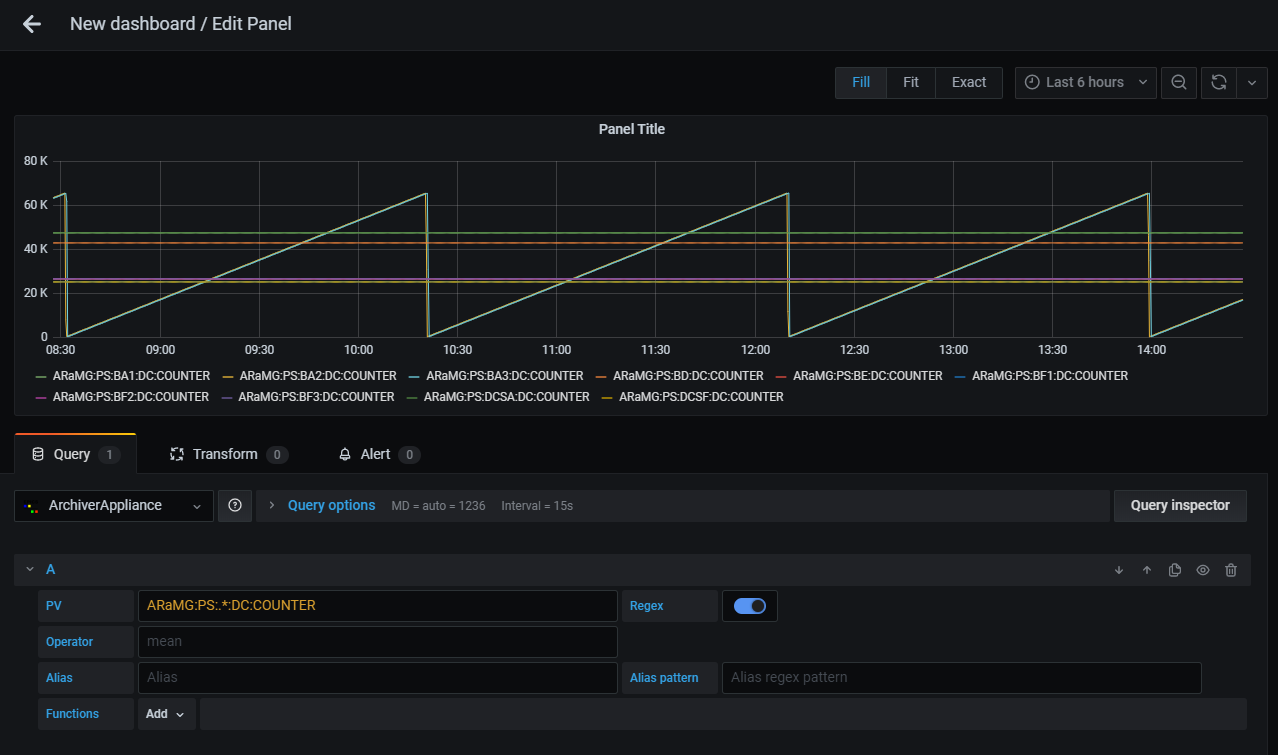Move query A up
Screen dimensions: 1278x755
click(x=1147, y=570)
